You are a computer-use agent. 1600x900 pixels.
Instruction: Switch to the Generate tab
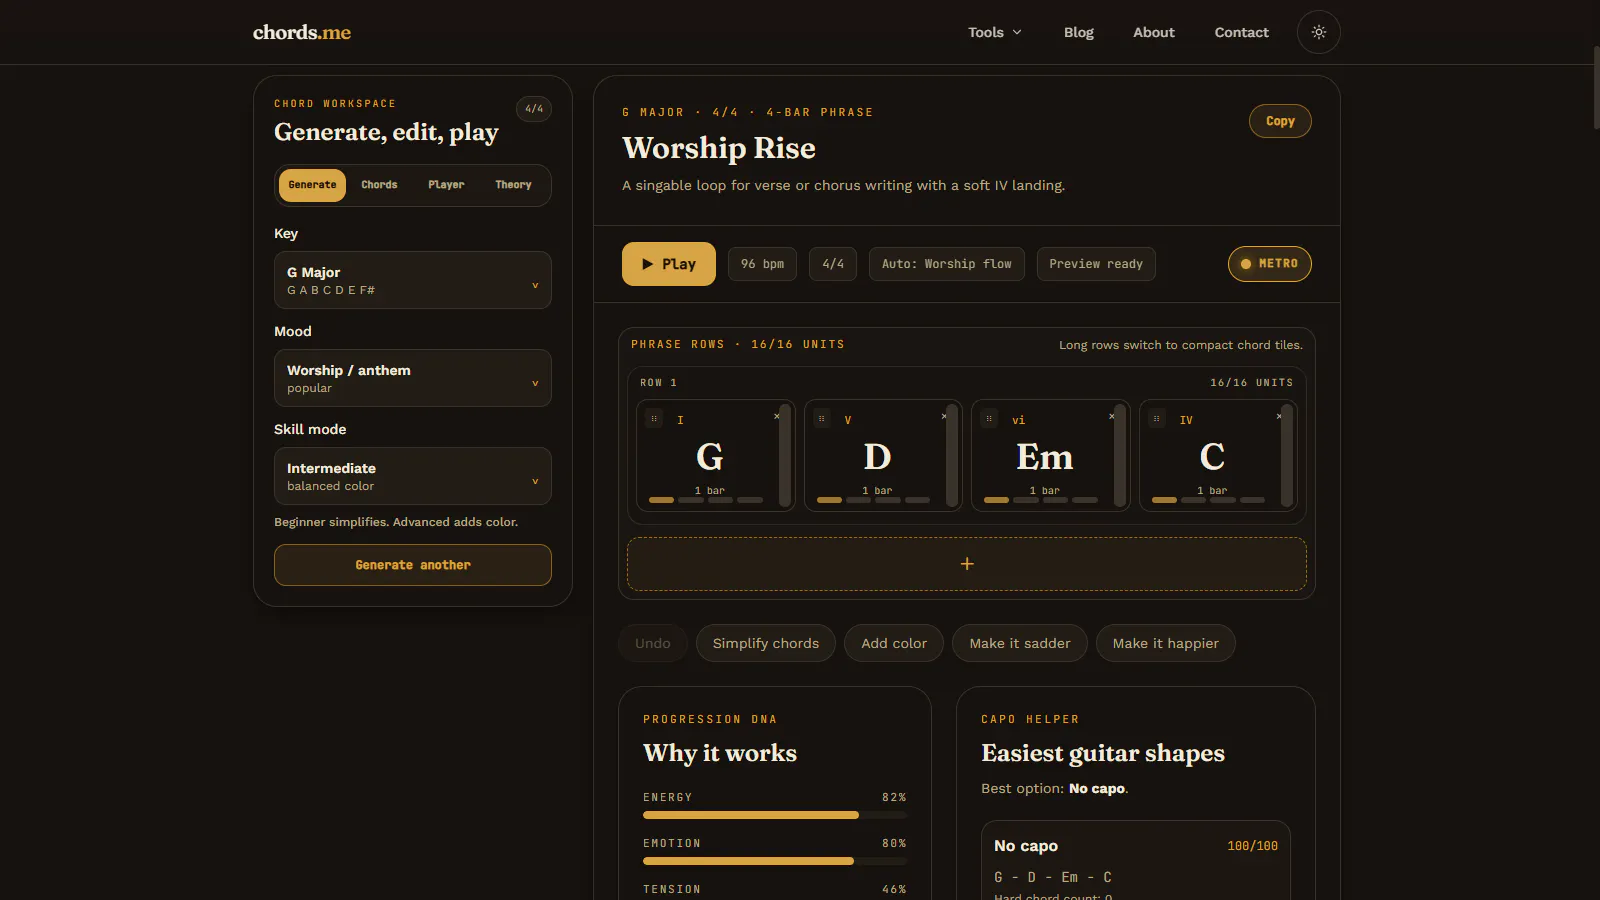pos(312,185)
